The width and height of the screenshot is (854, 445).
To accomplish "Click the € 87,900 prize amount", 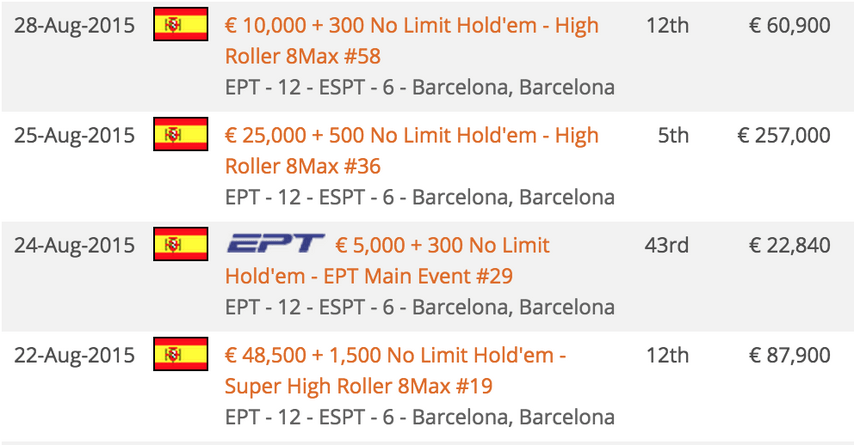I will tap(790, 356).
